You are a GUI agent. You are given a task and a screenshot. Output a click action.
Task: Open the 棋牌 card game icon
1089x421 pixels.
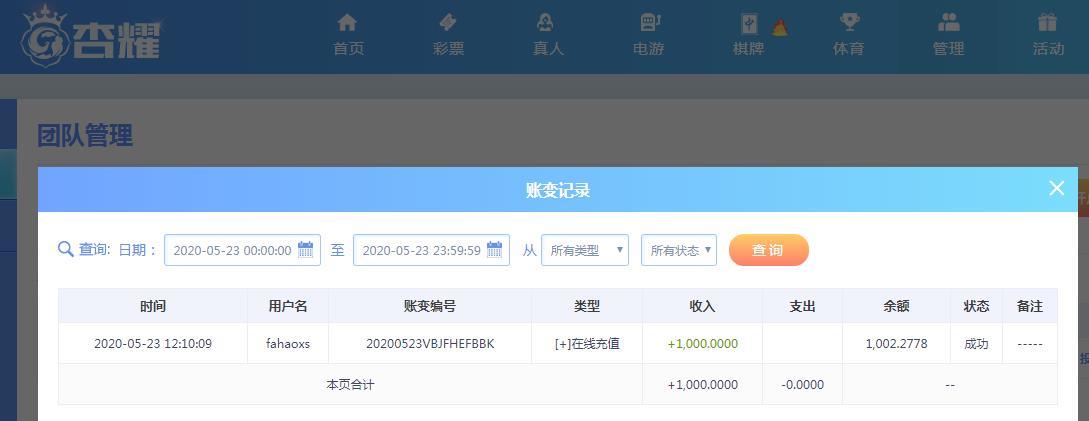pyautogui.click(x=749, y=24)
